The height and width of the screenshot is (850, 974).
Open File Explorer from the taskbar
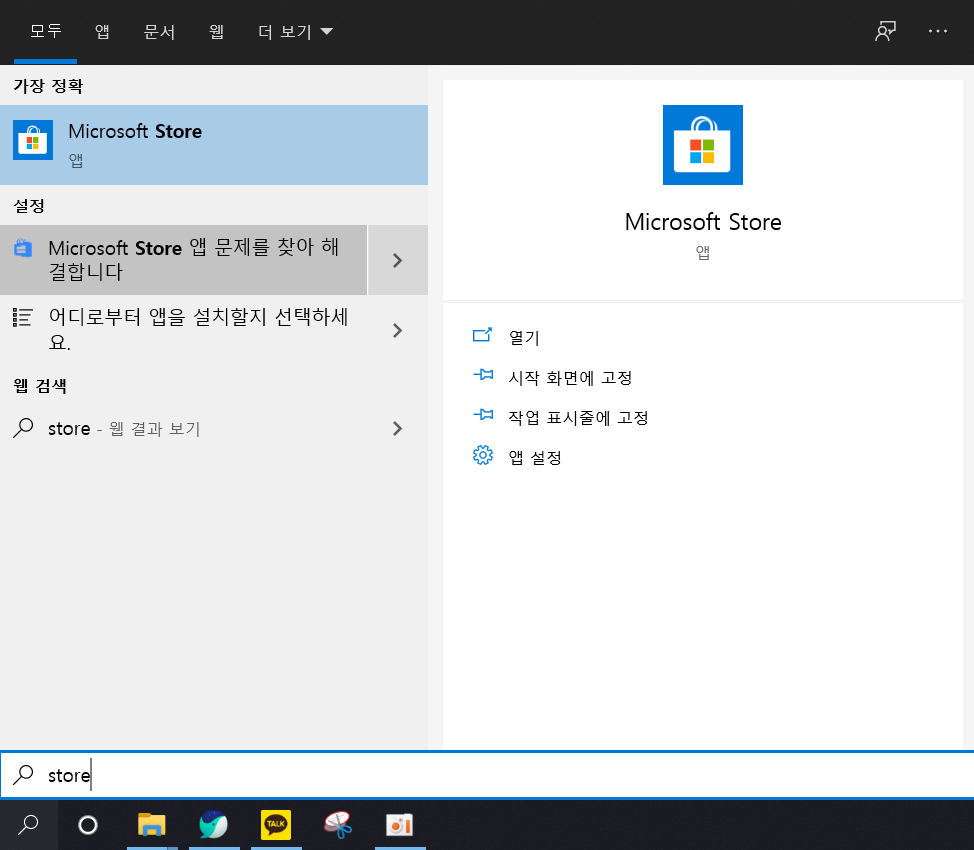(x=152, y=825)
